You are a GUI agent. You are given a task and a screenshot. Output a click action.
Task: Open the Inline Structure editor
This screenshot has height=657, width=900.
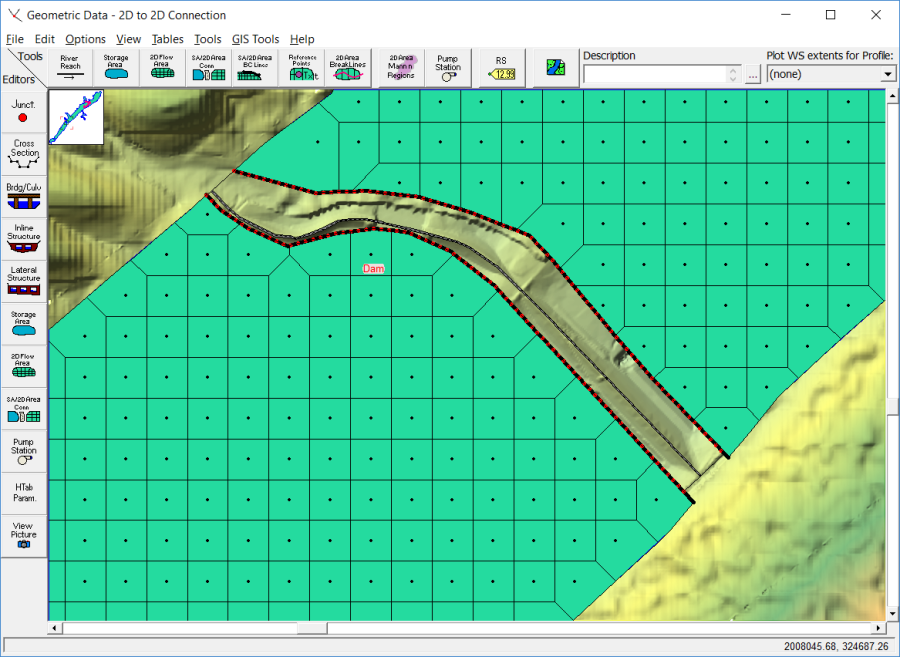pyautogui.click(x=23, y=238)
